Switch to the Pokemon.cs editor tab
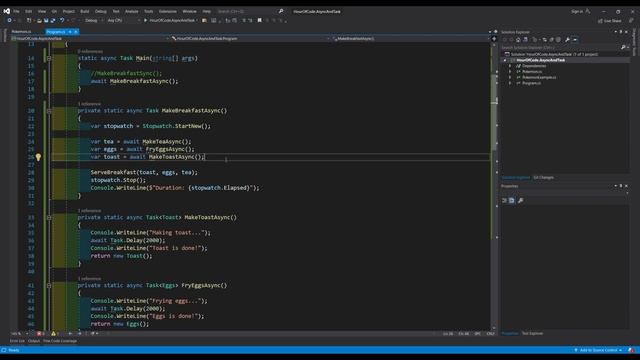Image resolution: width=640 pixels, height=360 pixels. (21, 32)
